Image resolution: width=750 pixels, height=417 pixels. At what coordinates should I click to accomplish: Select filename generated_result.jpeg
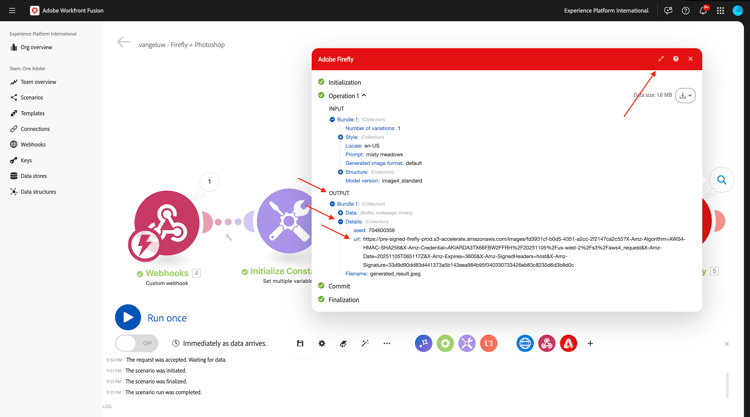[395, 274]
